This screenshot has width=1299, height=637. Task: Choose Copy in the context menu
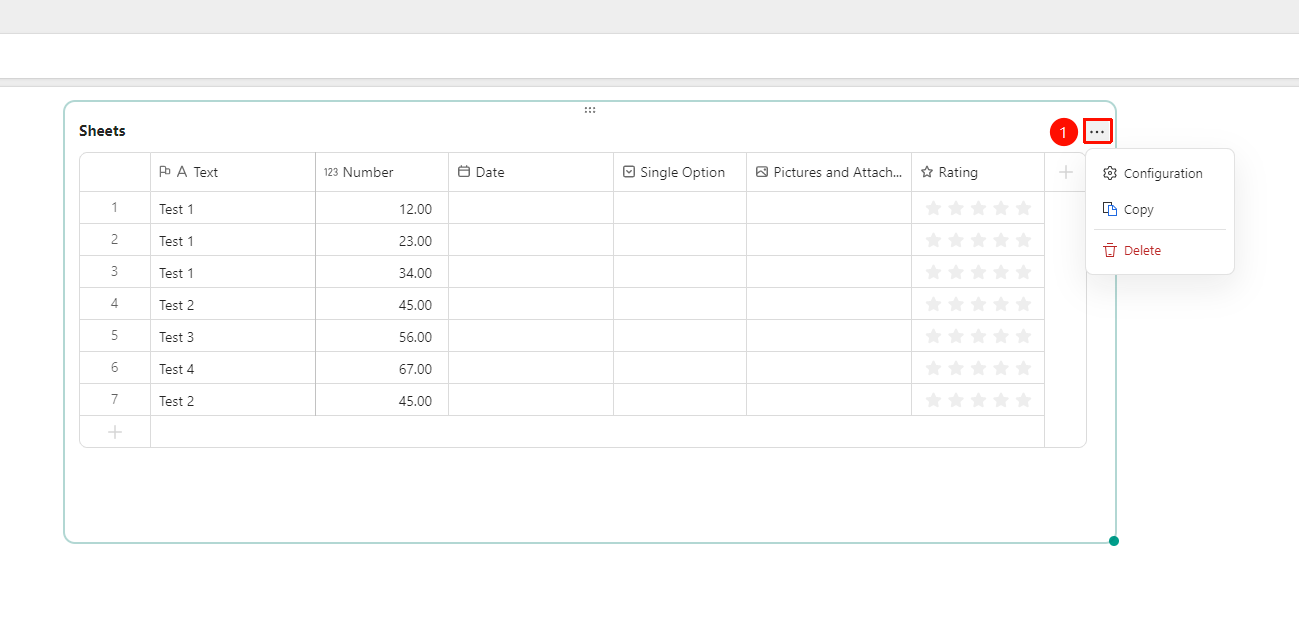(1160, 210)
